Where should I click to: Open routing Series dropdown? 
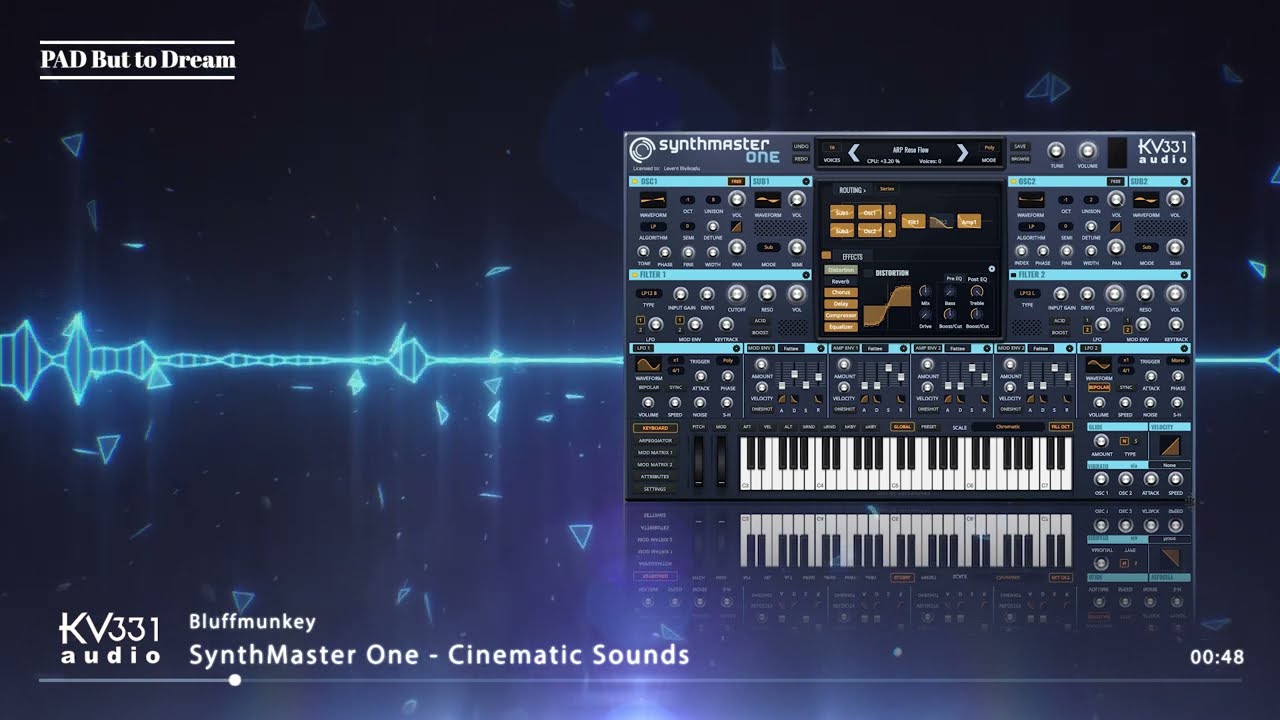(887, 189)
